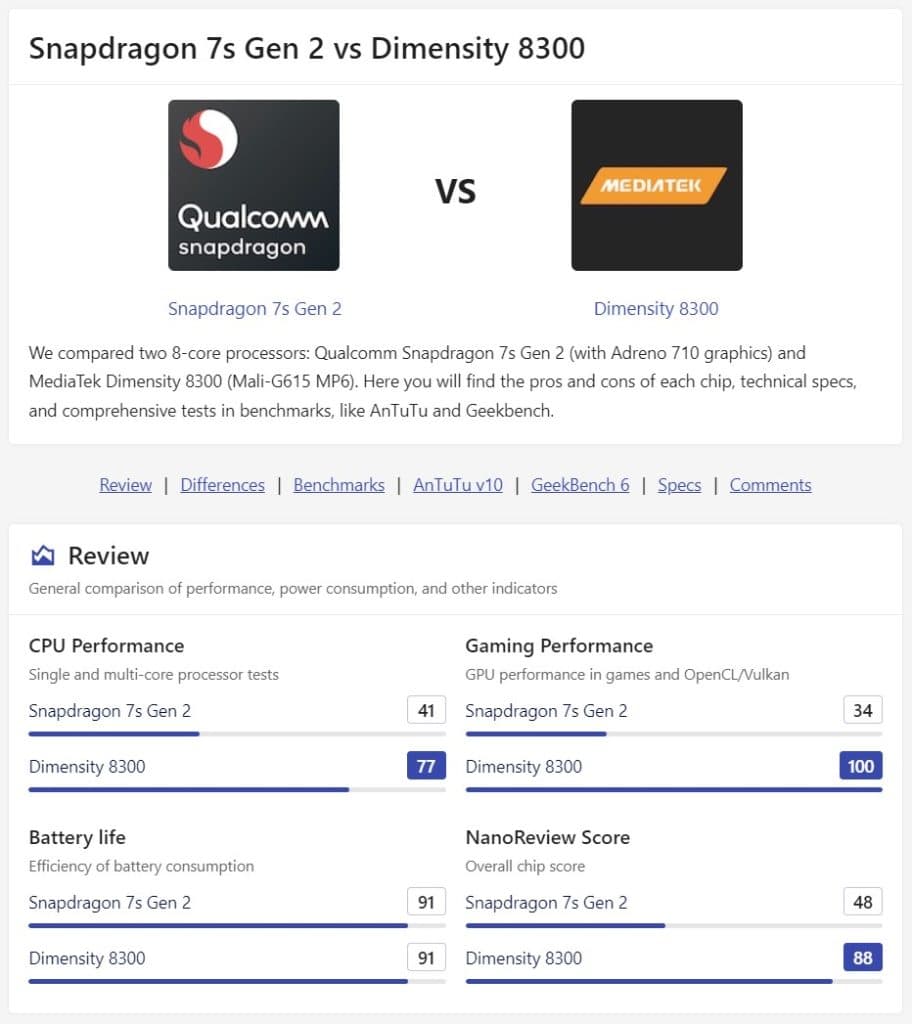Click the MediaTek logo image
The image size is (912, 1024).
[656, 185]
